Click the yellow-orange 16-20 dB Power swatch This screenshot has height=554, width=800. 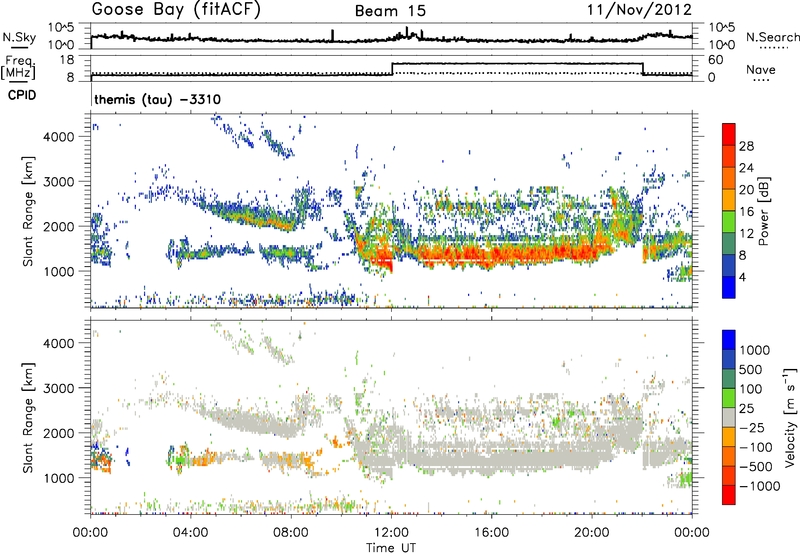(729, 200)
